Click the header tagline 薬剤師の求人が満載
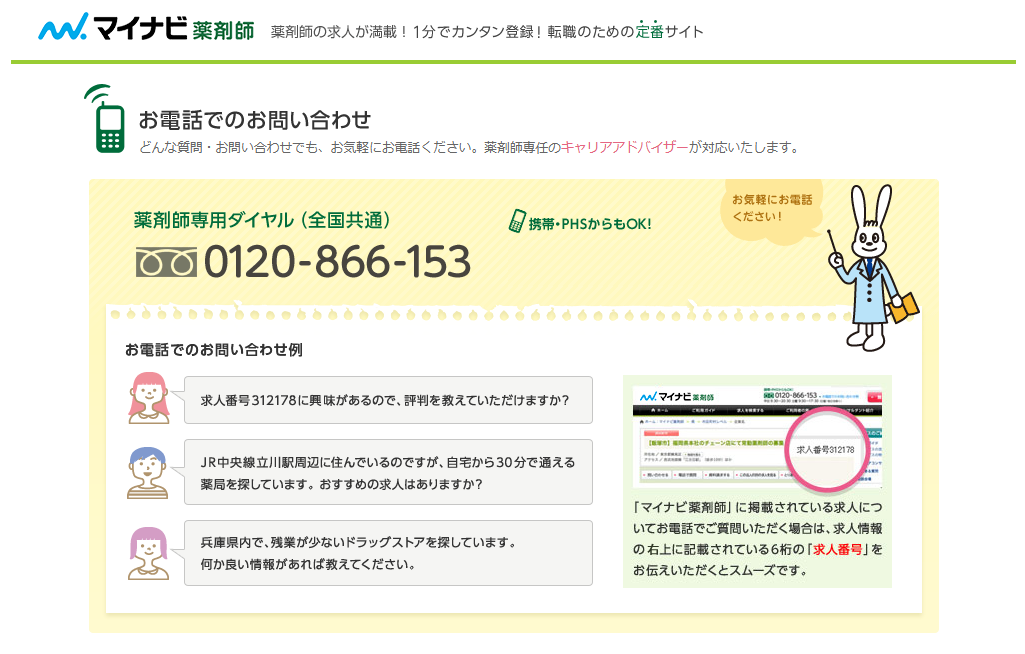This screenshot has height=654, width=1025. point(487,31)
